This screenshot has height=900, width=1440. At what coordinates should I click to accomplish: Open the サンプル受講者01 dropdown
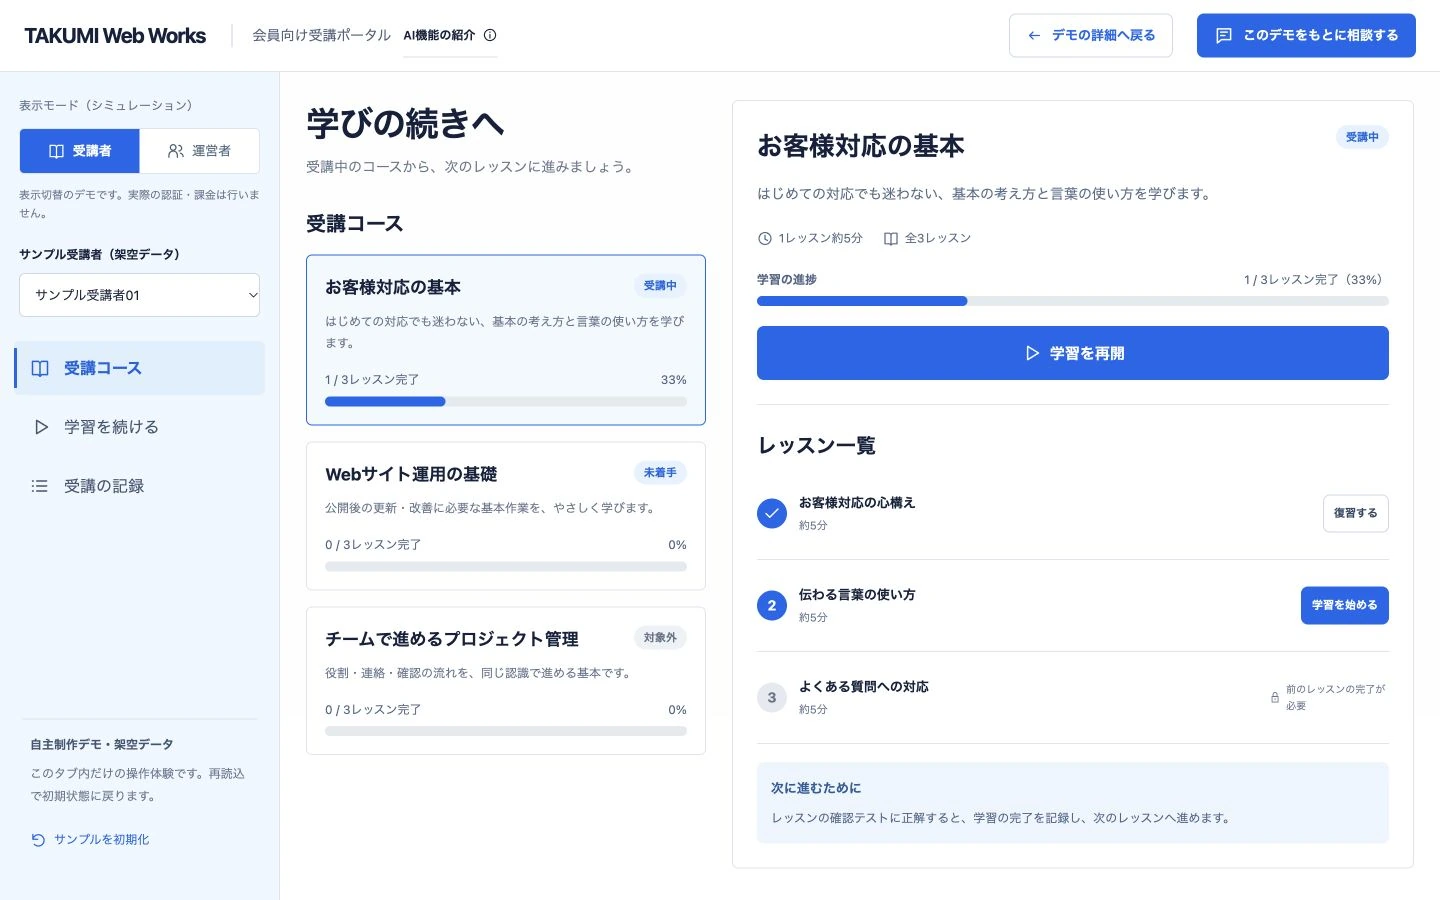tap(139, 295)
